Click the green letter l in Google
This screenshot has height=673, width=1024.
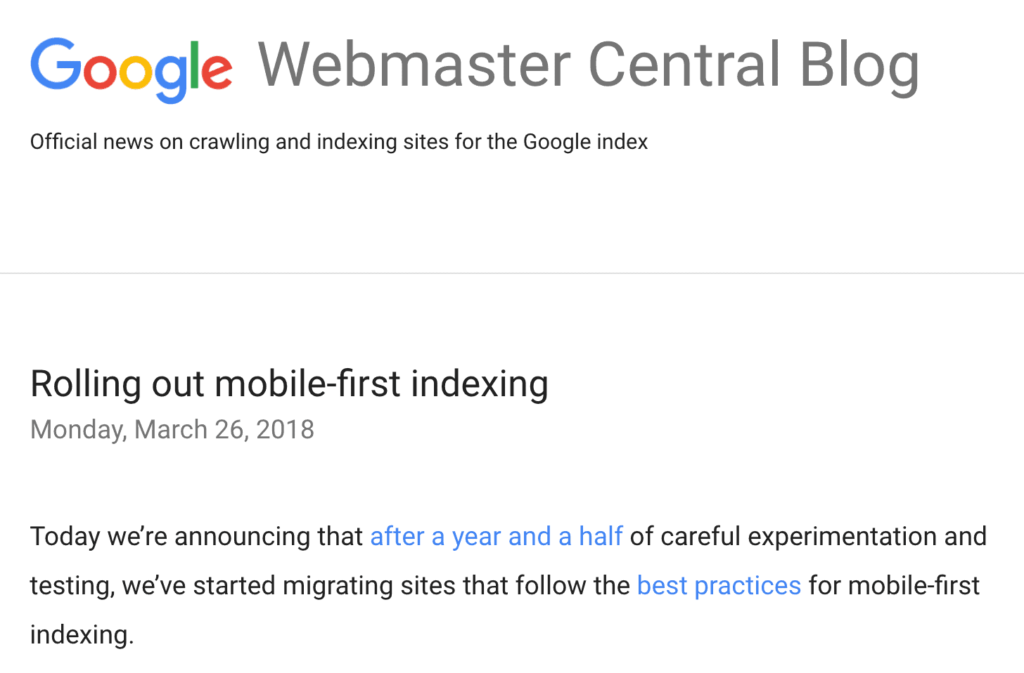[195, 63]
